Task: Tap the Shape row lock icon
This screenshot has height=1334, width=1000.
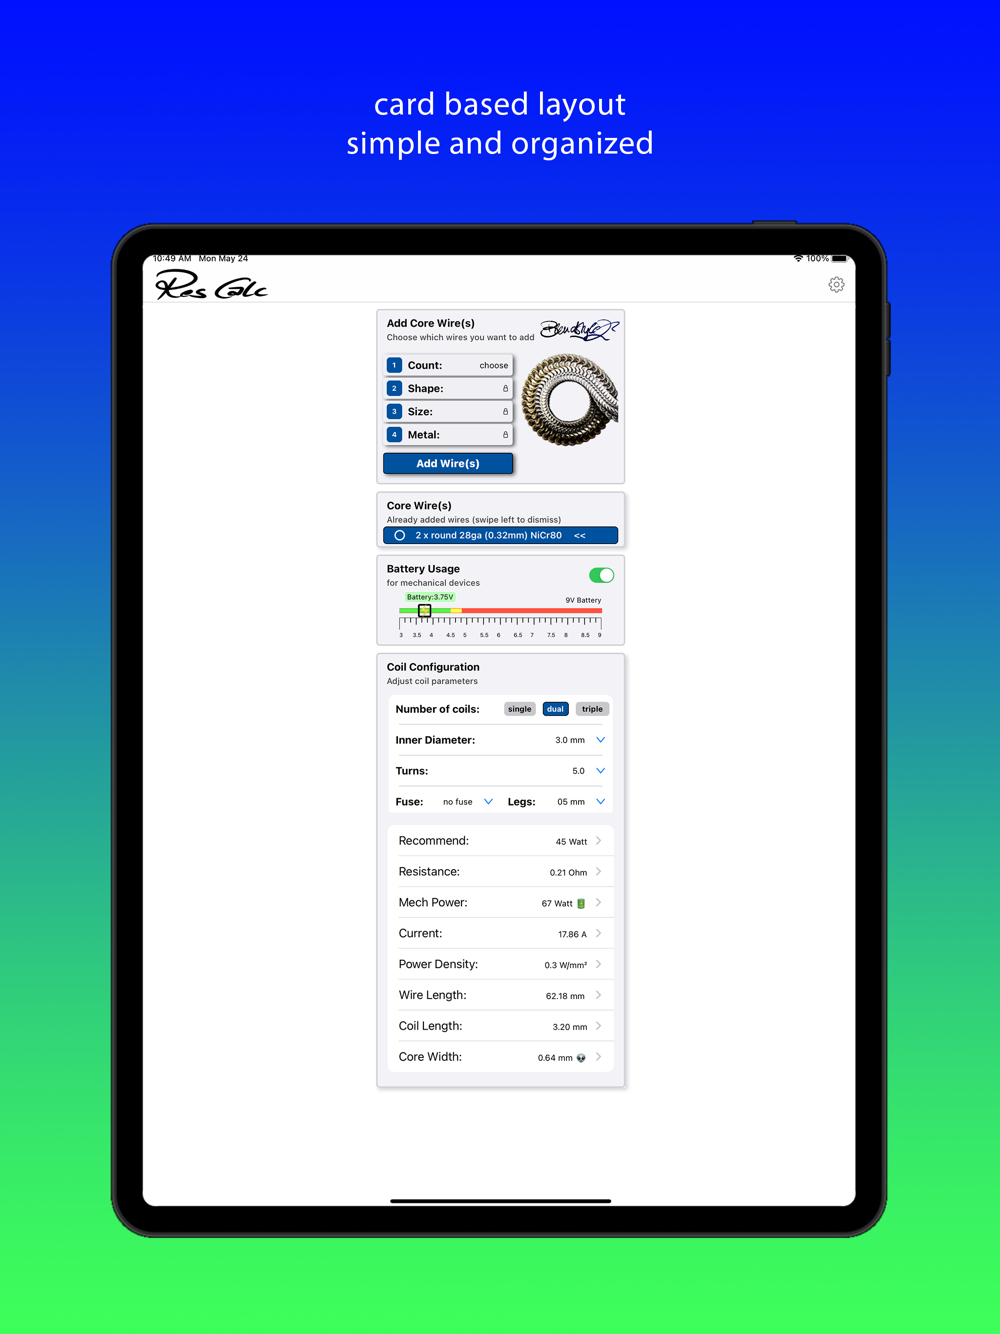Action: click(505, 388)
